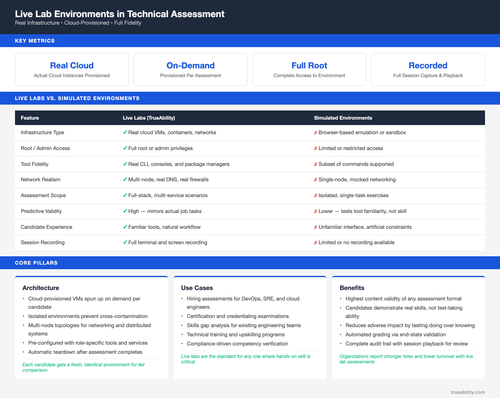The image size is (500, 398).
Task: Select the 'On-Demand' metric card
Action: 190,69
